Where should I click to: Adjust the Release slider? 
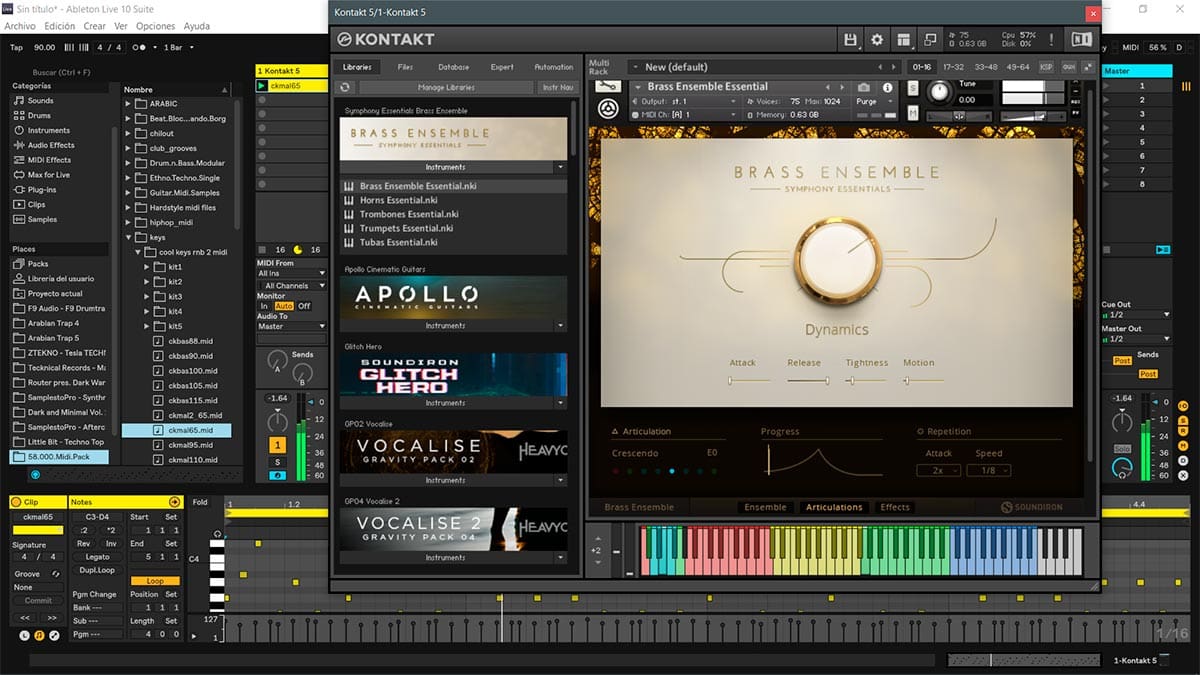(x=807, y=381)
